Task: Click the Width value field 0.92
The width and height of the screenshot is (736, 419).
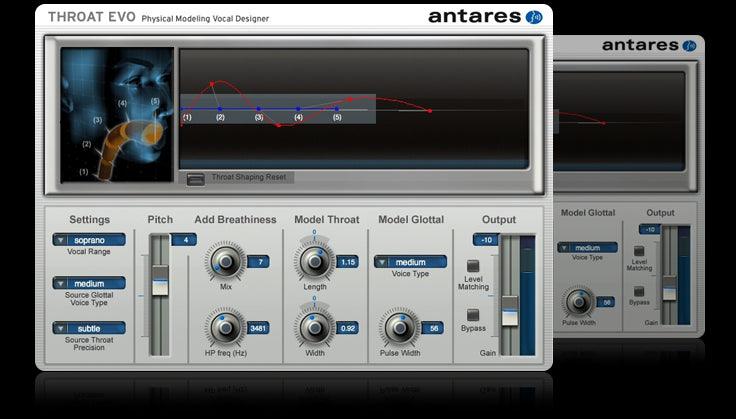Action: pyautogui.click(x=348, y=328)
